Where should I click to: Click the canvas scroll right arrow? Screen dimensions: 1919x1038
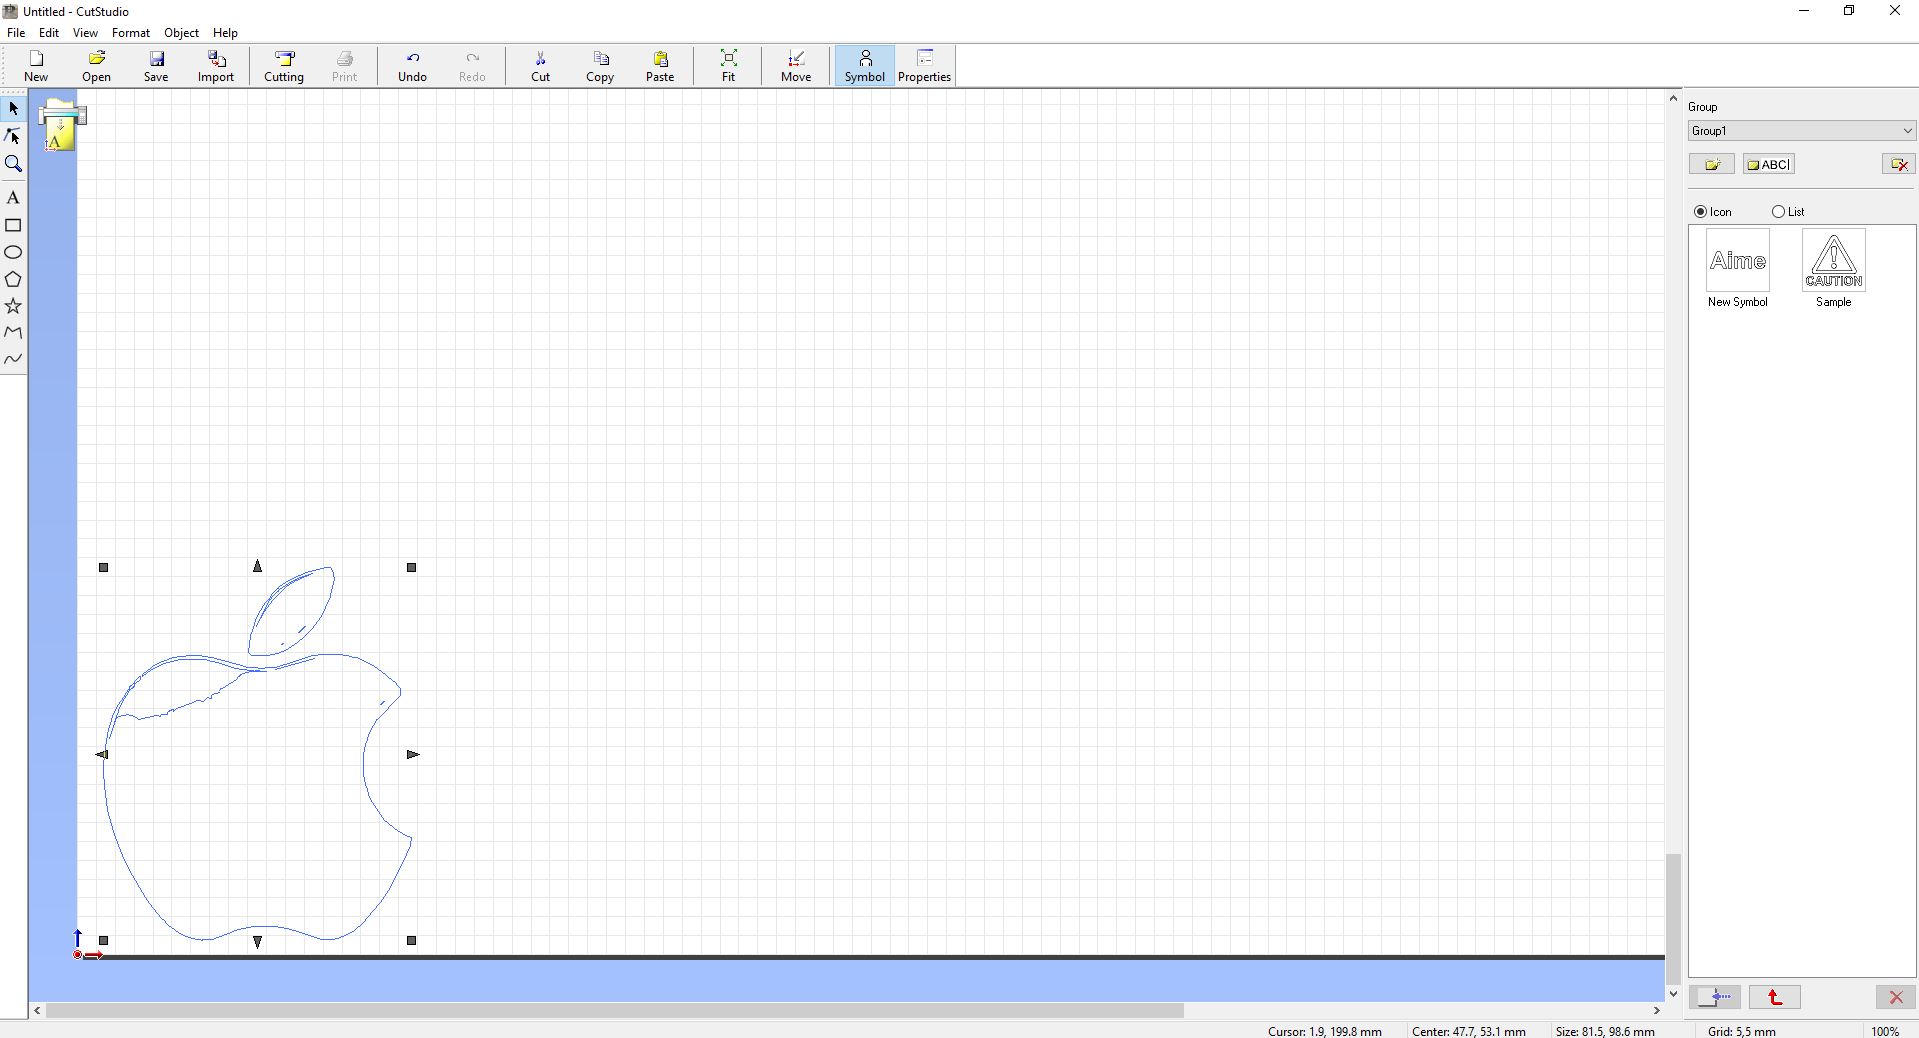tap(1656, 1010)
